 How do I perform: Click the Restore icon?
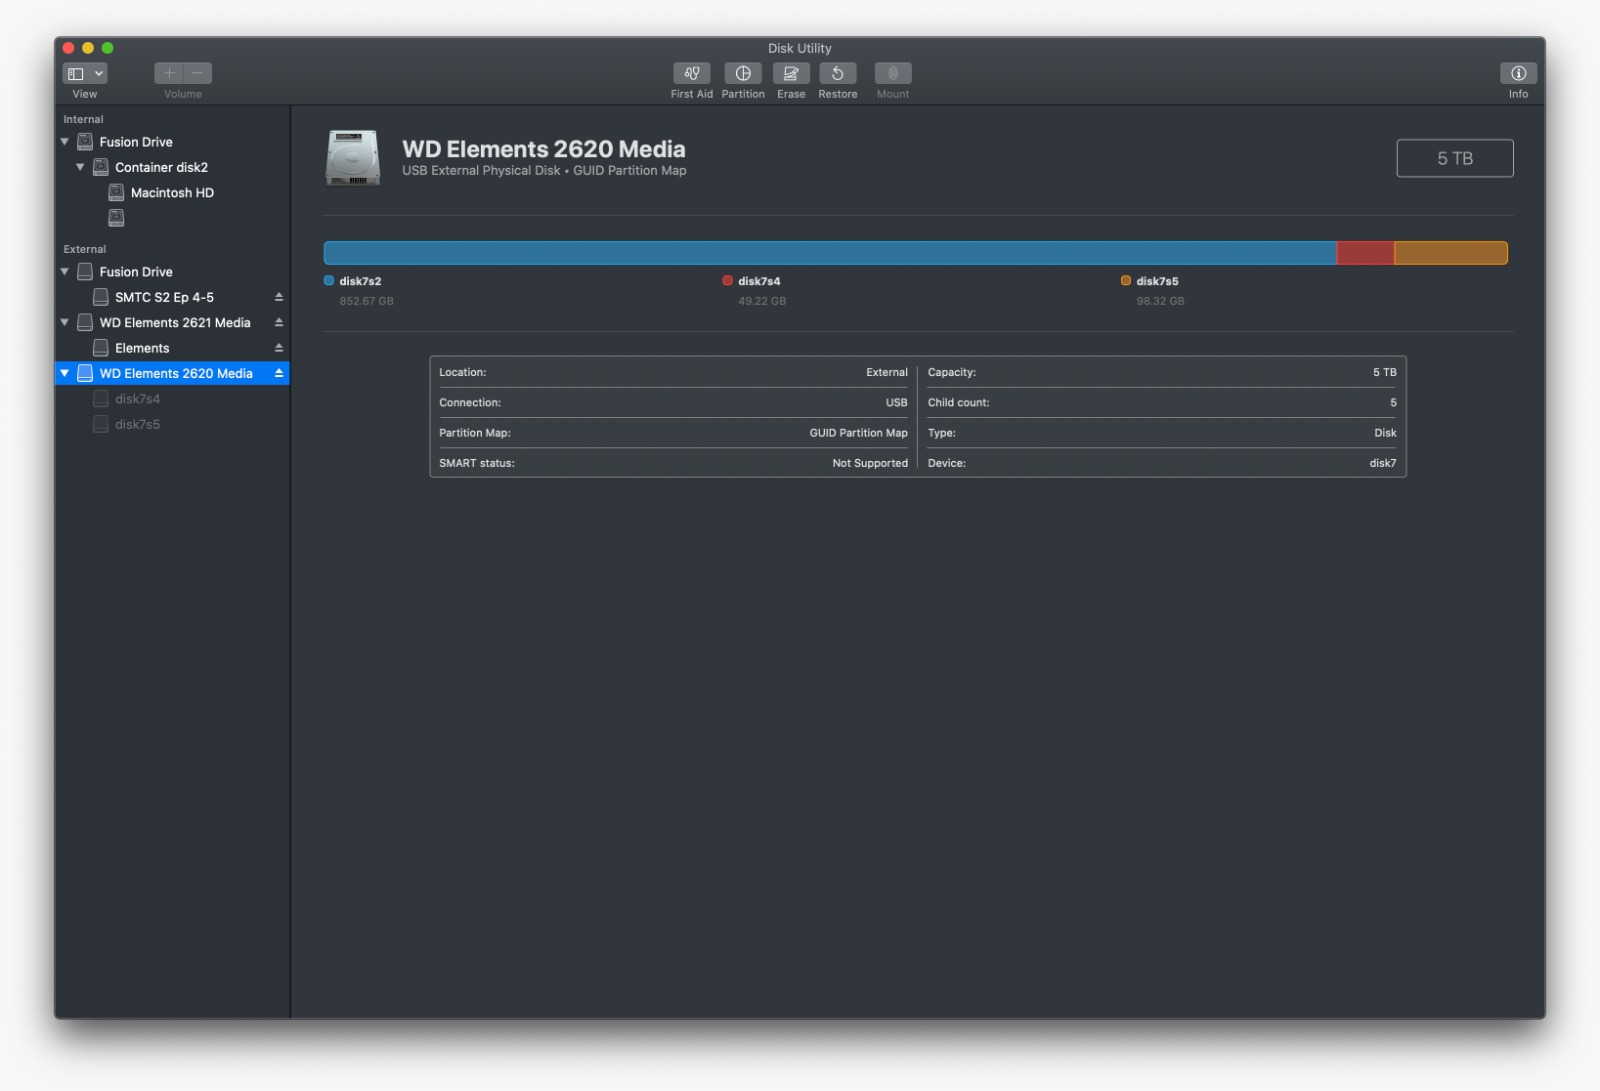pyautogui.click(x=838, y=73)
